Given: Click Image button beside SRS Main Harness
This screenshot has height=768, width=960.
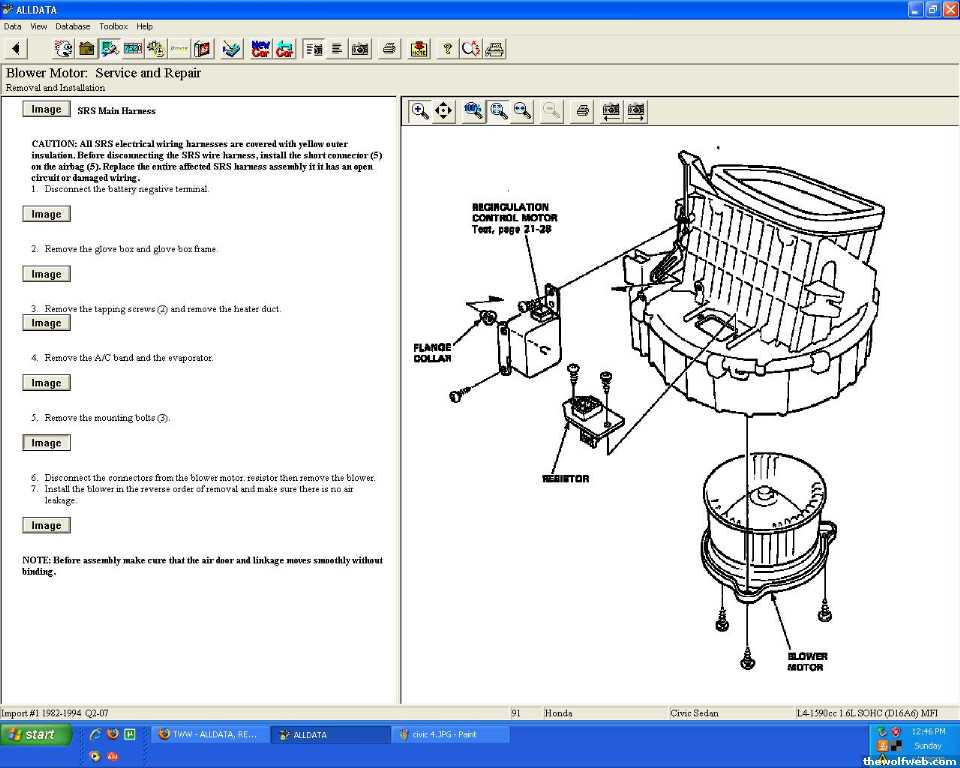Looking at the screenshot, I should 46,110.
